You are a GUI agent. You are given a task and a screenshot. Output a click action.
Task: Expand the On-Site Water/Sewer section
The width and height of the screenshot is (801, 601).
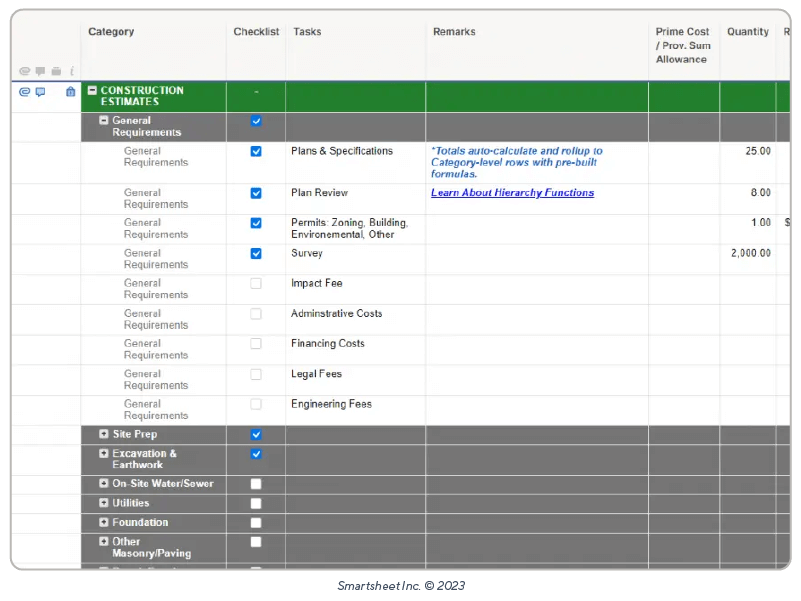coord(104,484)
